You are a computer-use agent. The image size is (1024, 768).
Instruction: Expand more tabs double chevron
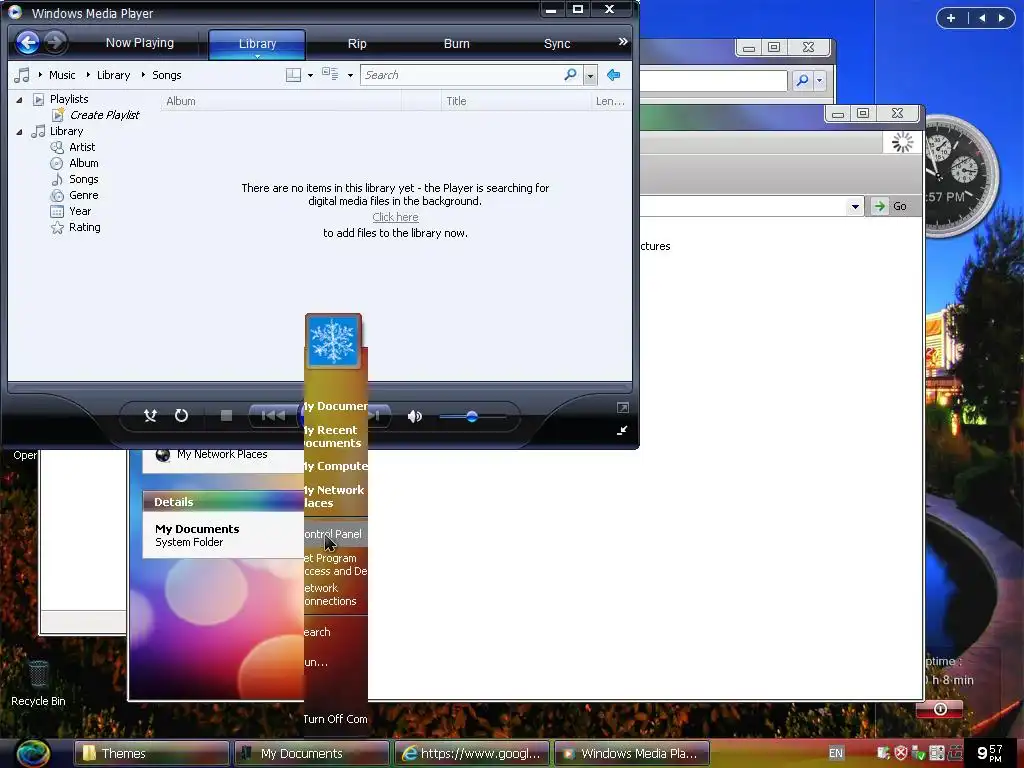(x=623, y=42)
